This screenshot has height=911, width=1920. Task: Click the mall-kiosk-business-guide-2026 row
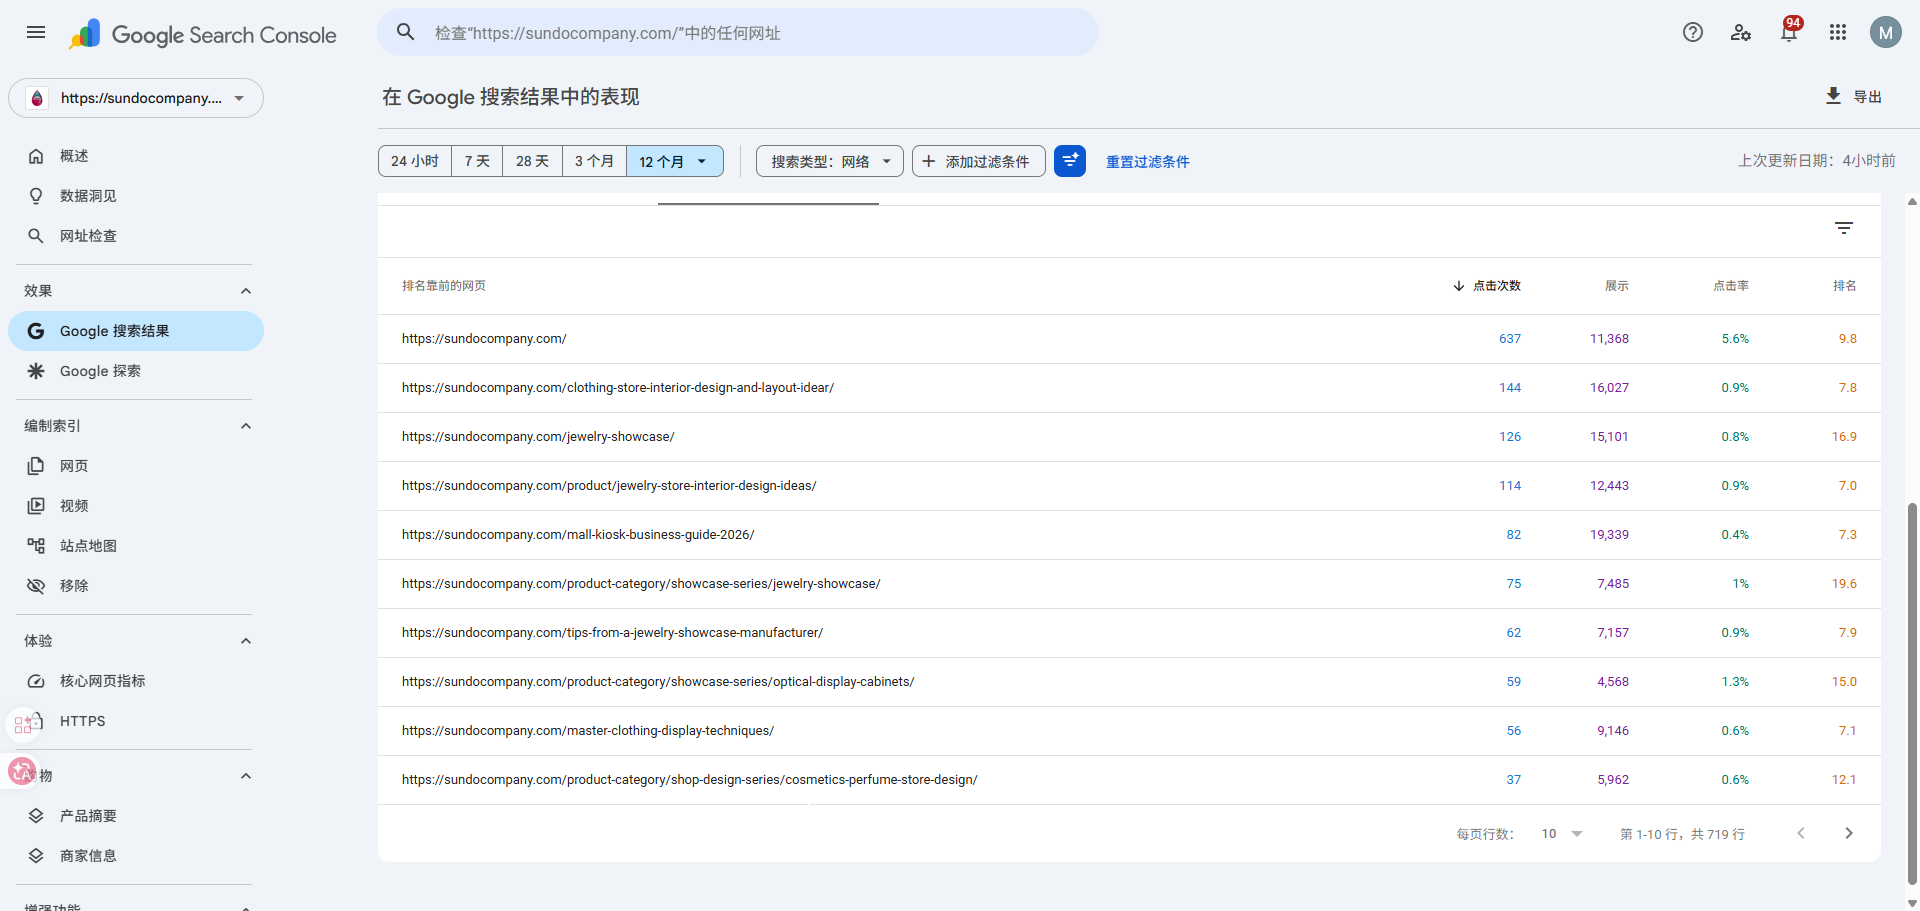1129,535
